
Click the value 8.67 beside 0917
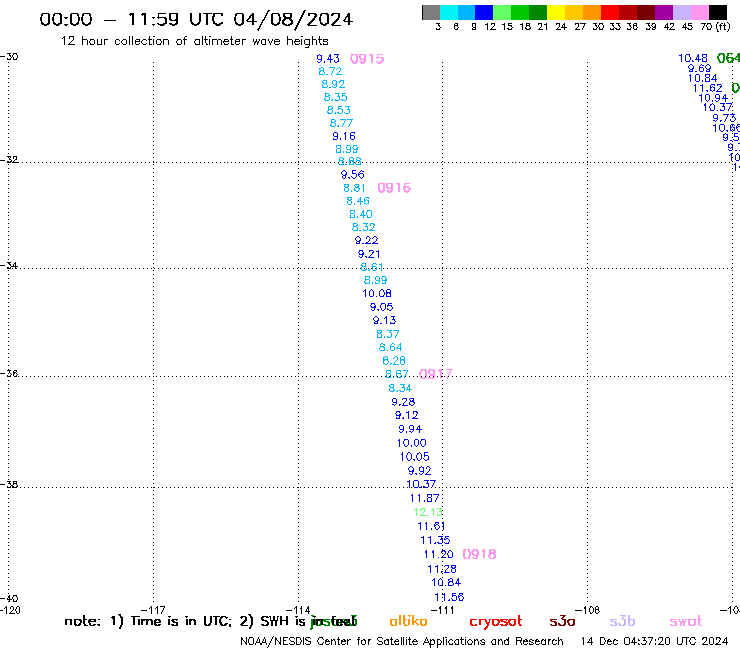click(x=397, y=374)
